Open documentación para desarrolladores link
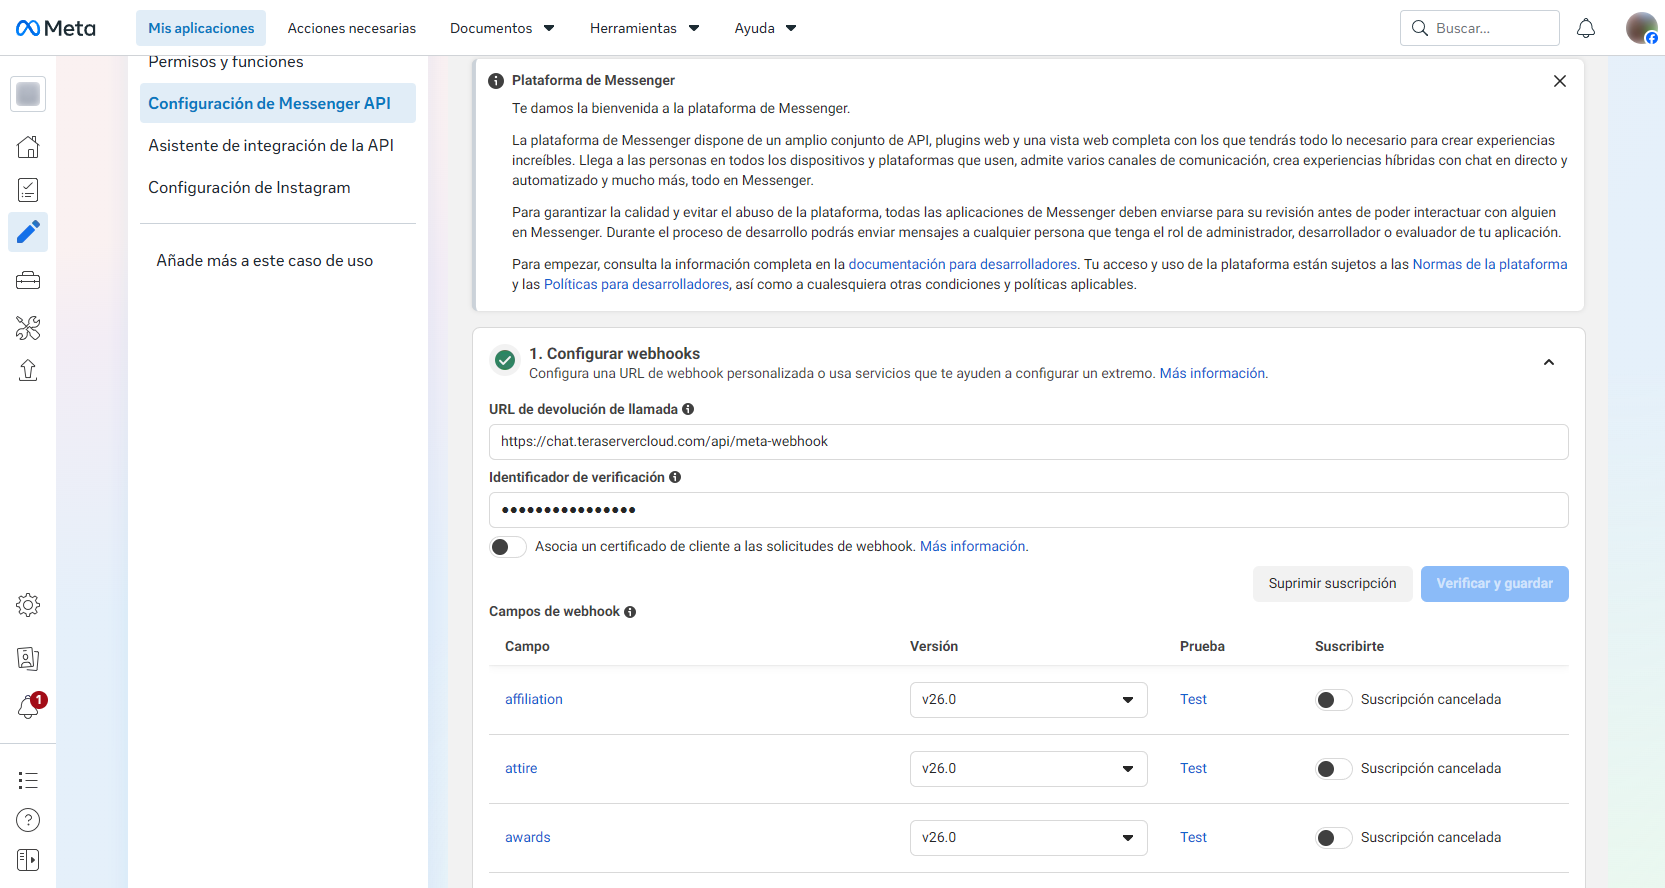Screen dimensions: 1665x888 963,264
